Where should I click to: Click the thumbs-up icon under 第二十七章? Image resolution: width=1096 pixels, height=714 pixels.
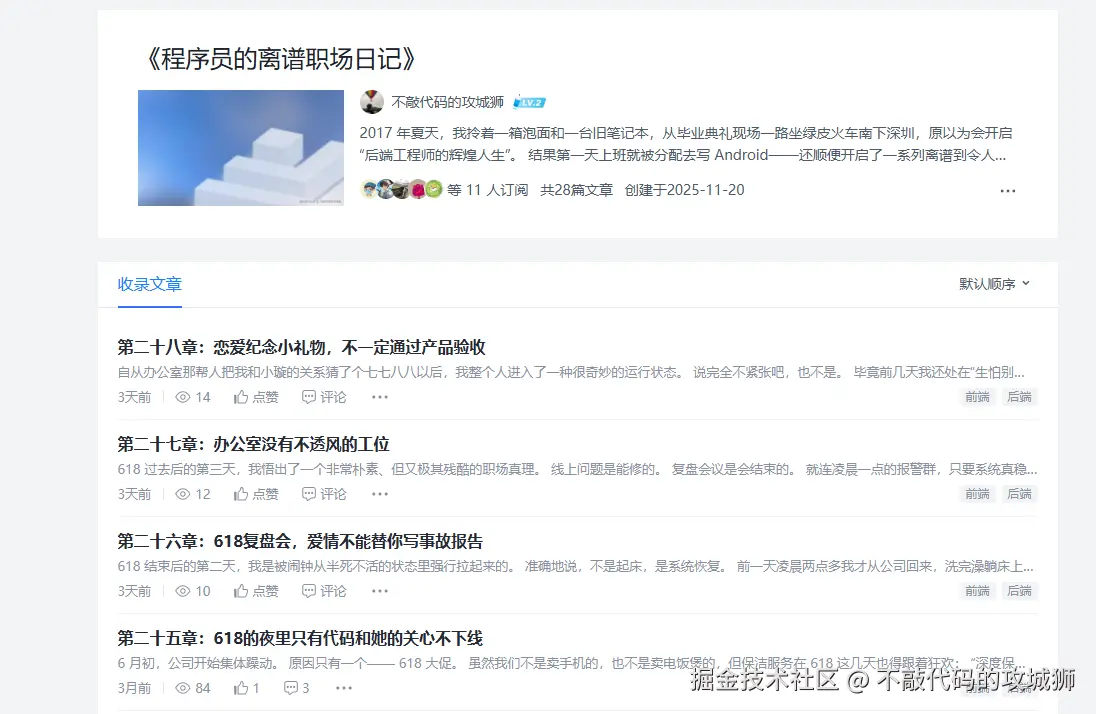pos(240,493)
